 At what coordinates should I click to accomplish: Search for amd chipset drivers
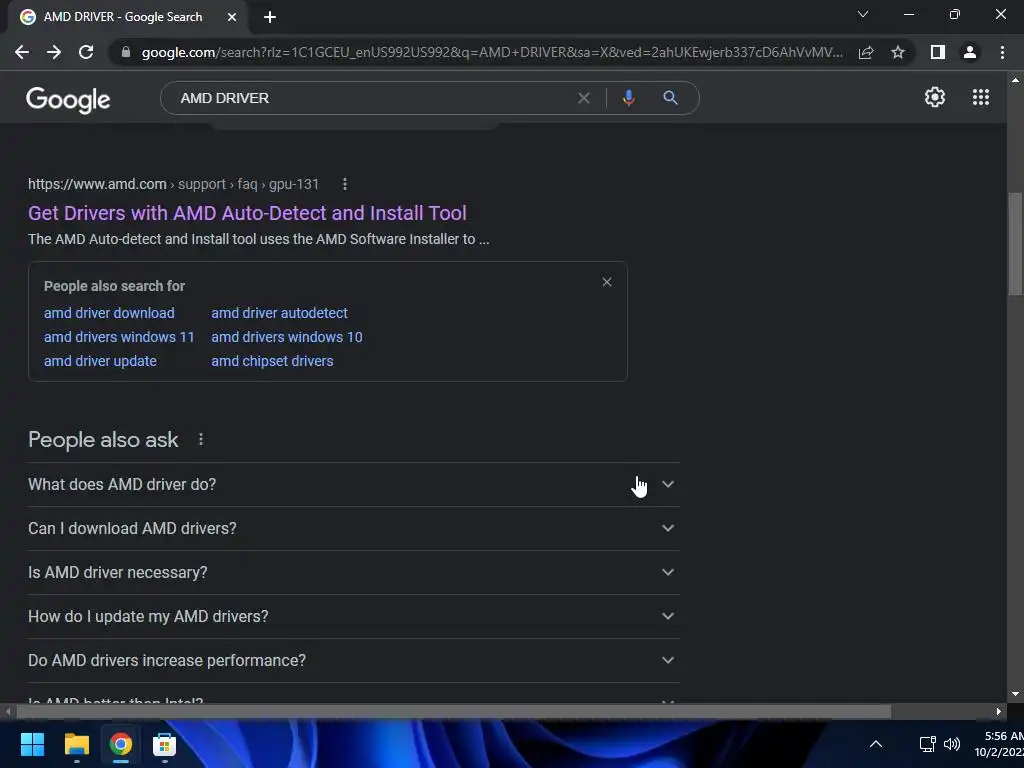point(272,361)
